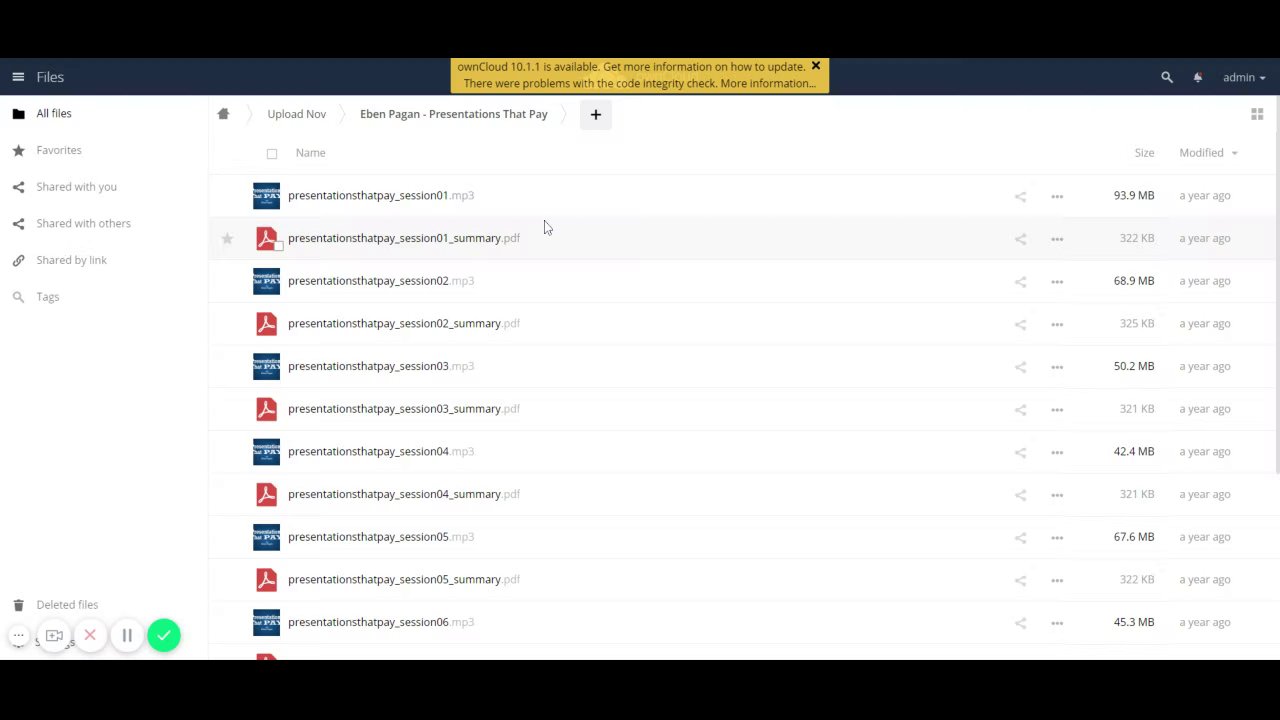This screenshot has width=1280, height=720.
Task: Open more actions for session01_summary.pdf
Action: pyautogui.click(x=1057, y=239)
